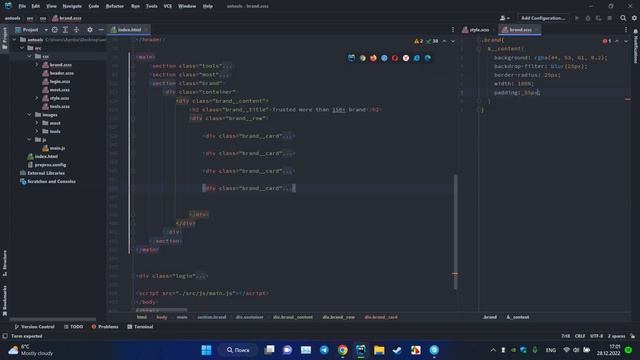Viewport: 640px width, 360px height.
Task: Click JetBrains IDE taskbar icon
Action: [361, 350]
